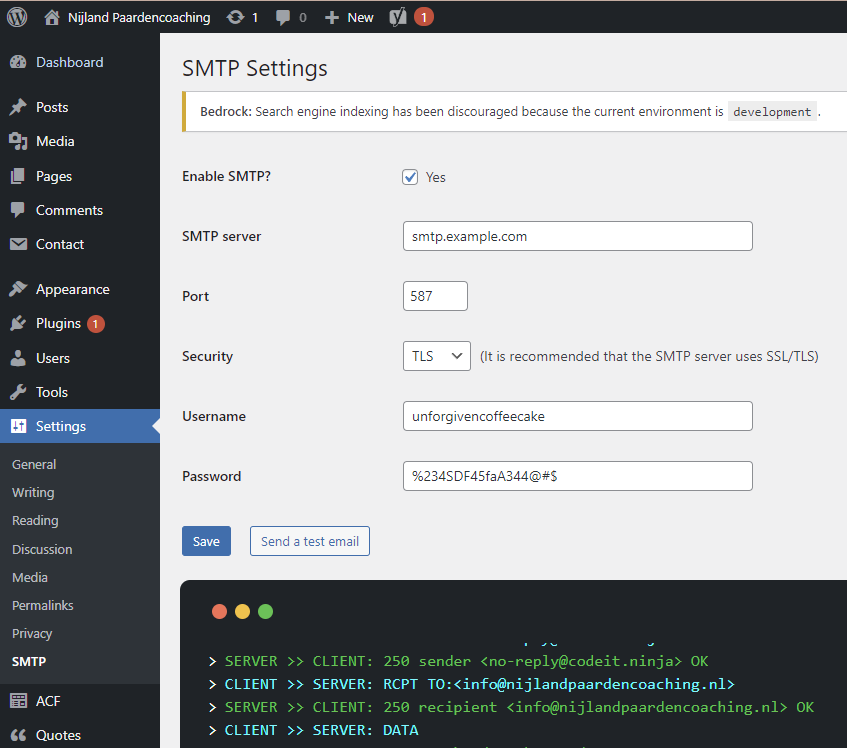
Task: Open the Plugins menu with plug icon
Action: pos(58,323)
